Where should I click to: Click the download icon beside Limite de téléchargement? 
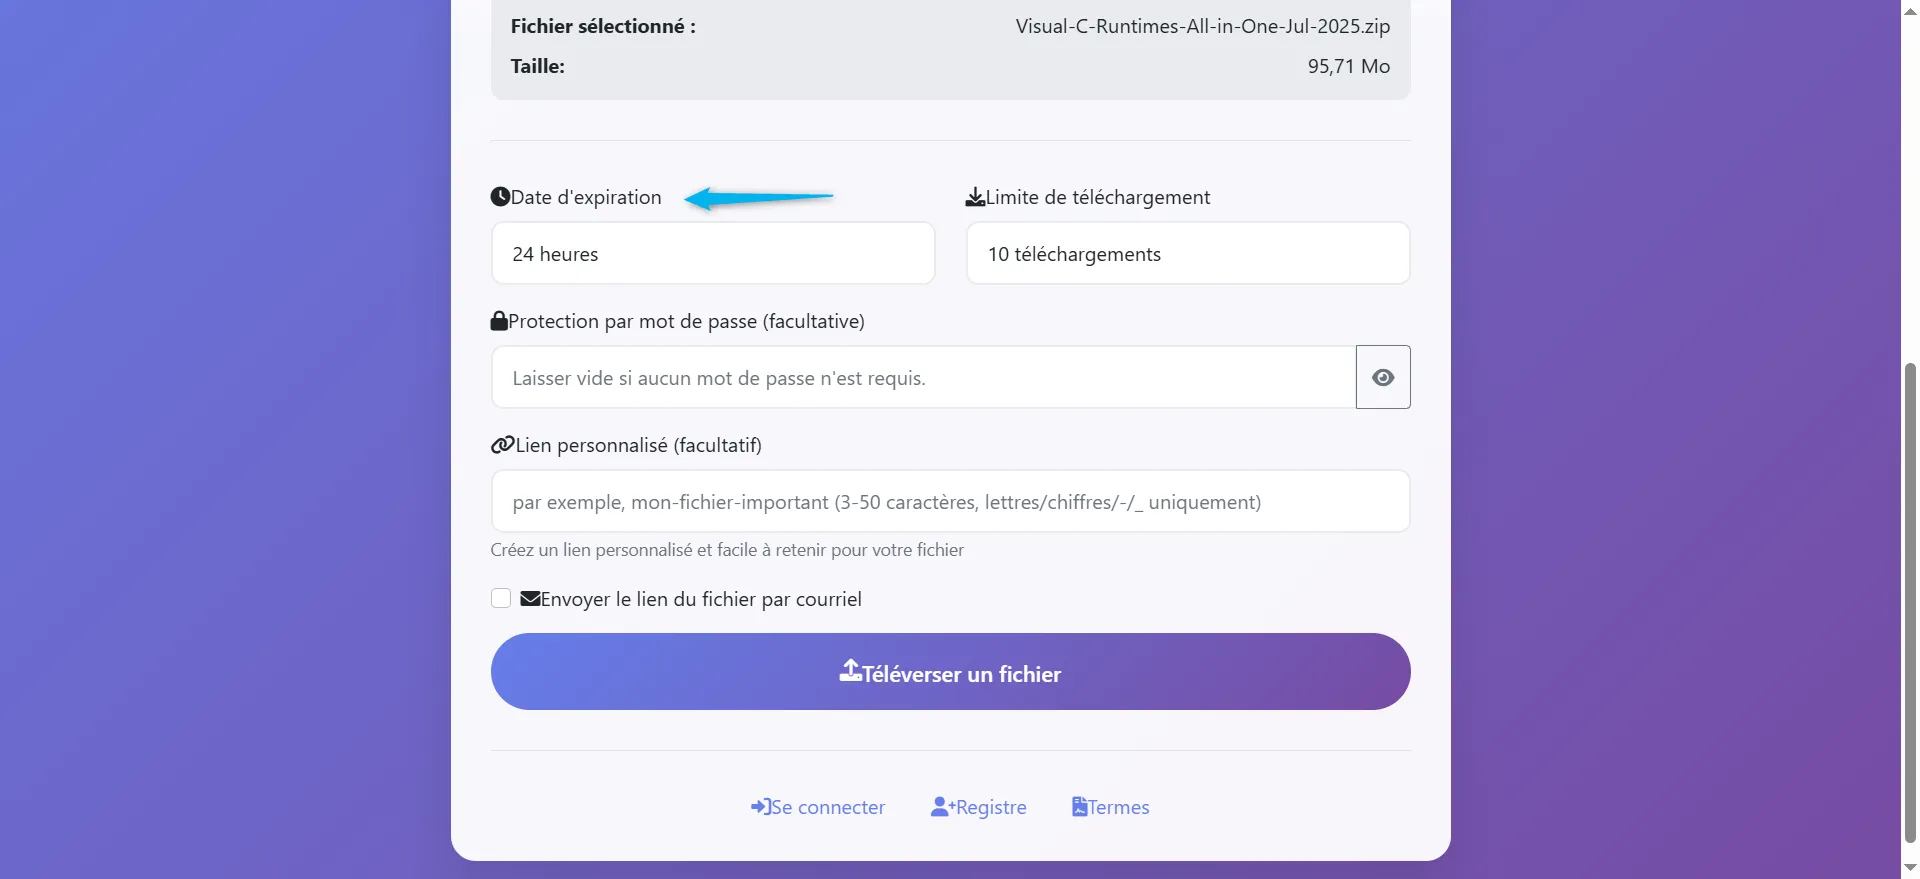(975, 197)
